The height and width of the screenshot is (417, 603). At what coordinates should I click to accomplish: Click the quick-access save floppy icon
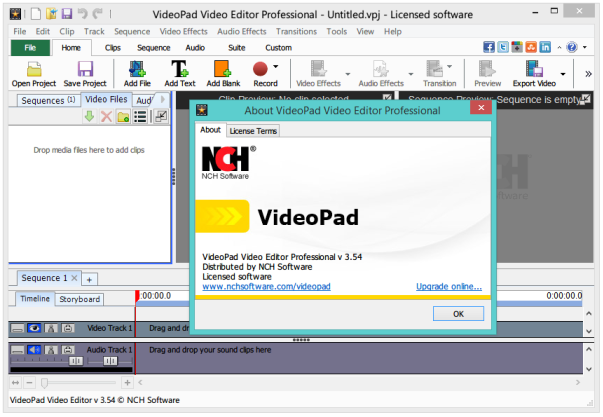coord(67,14)
